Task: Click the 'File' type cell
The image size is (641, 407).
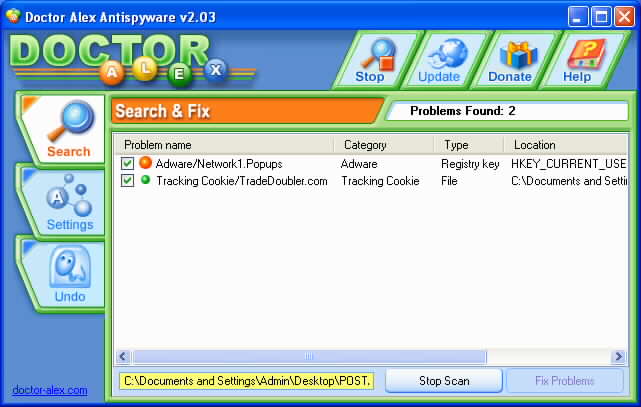Action: (449, 181)
